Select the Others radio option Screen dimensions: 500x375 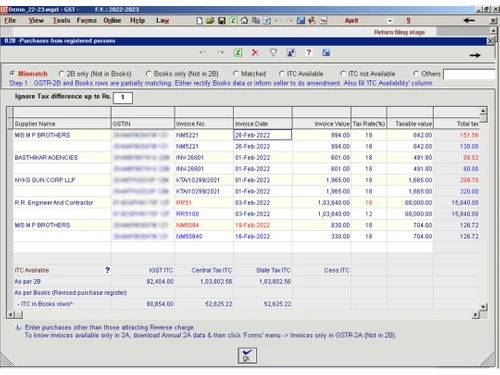pos(416,74)
